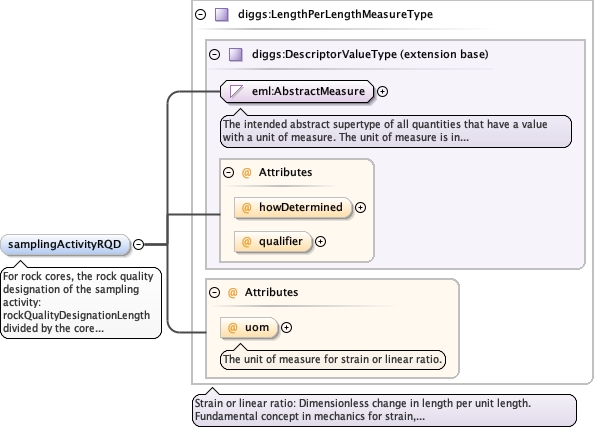Expand the qualifier attribute details

tap(321, 242)
